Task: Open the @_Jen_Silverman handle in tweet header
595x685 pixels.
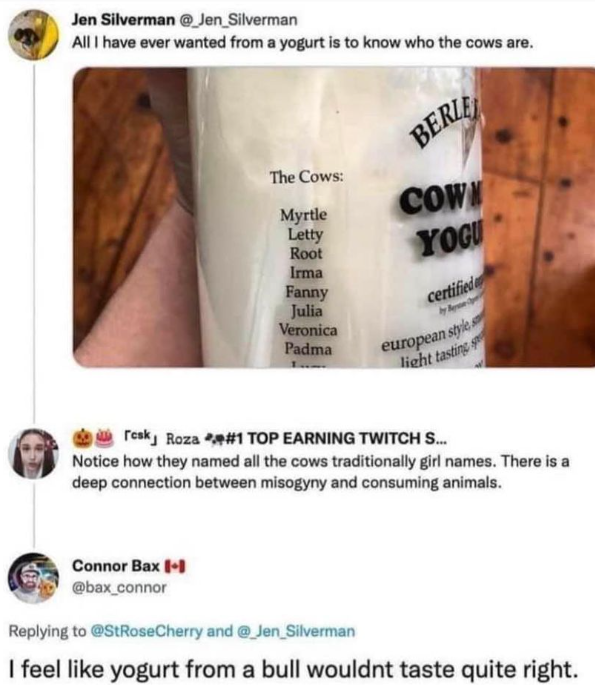Action: (x=237, y=20)
